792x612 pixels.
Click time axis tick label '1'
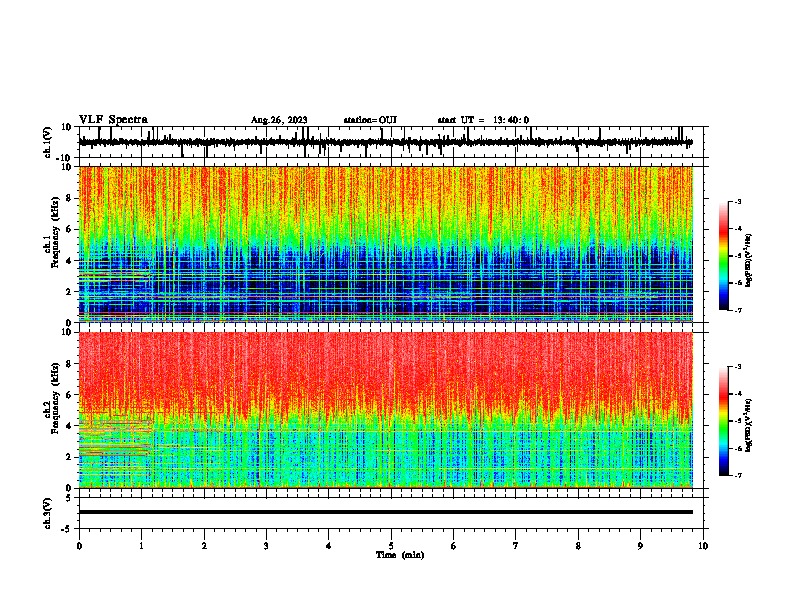(x=141, y=546)
